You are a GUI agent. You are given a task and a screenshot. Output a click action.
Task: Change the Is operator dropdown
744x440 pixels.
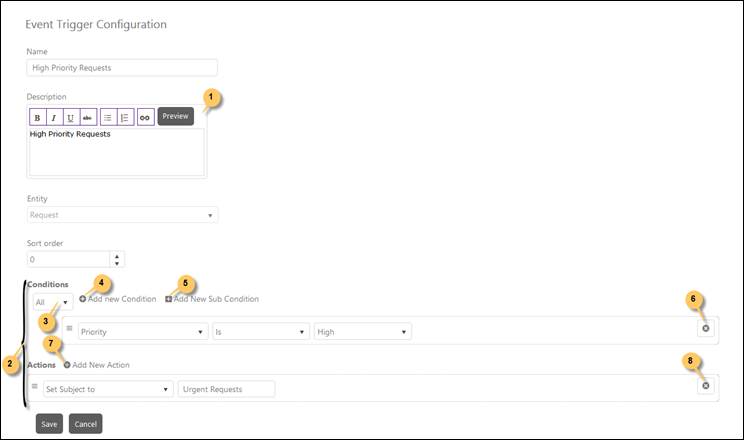click(260, 331)
